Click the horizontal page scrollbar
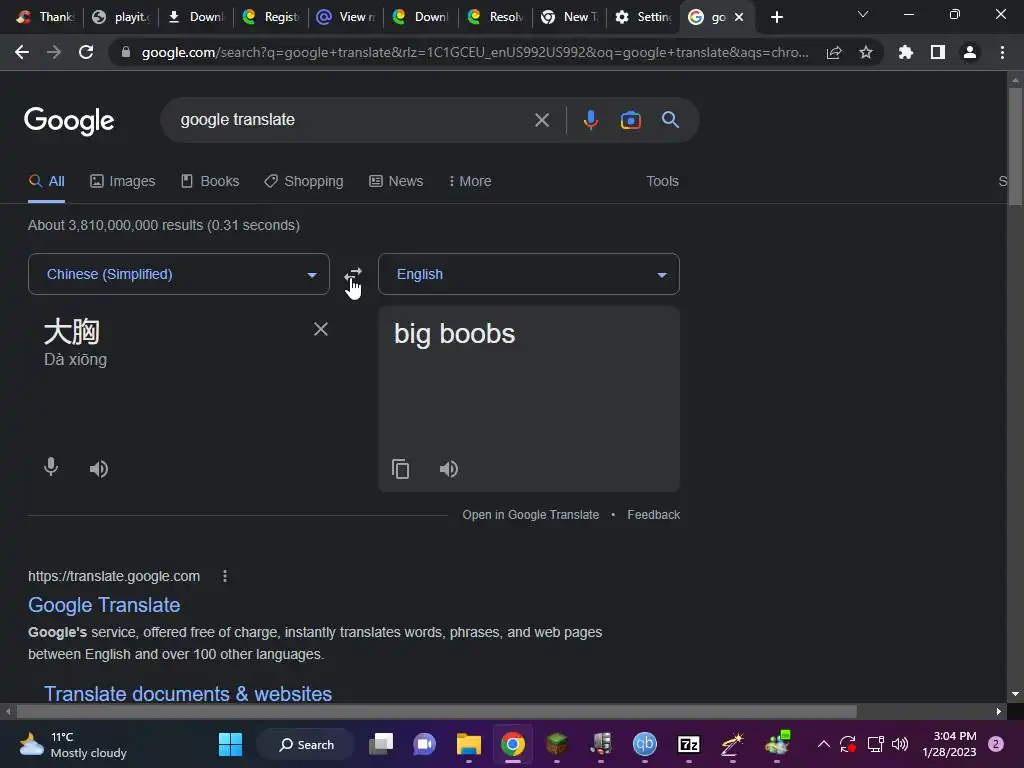1024x768 pixels. 436,711
